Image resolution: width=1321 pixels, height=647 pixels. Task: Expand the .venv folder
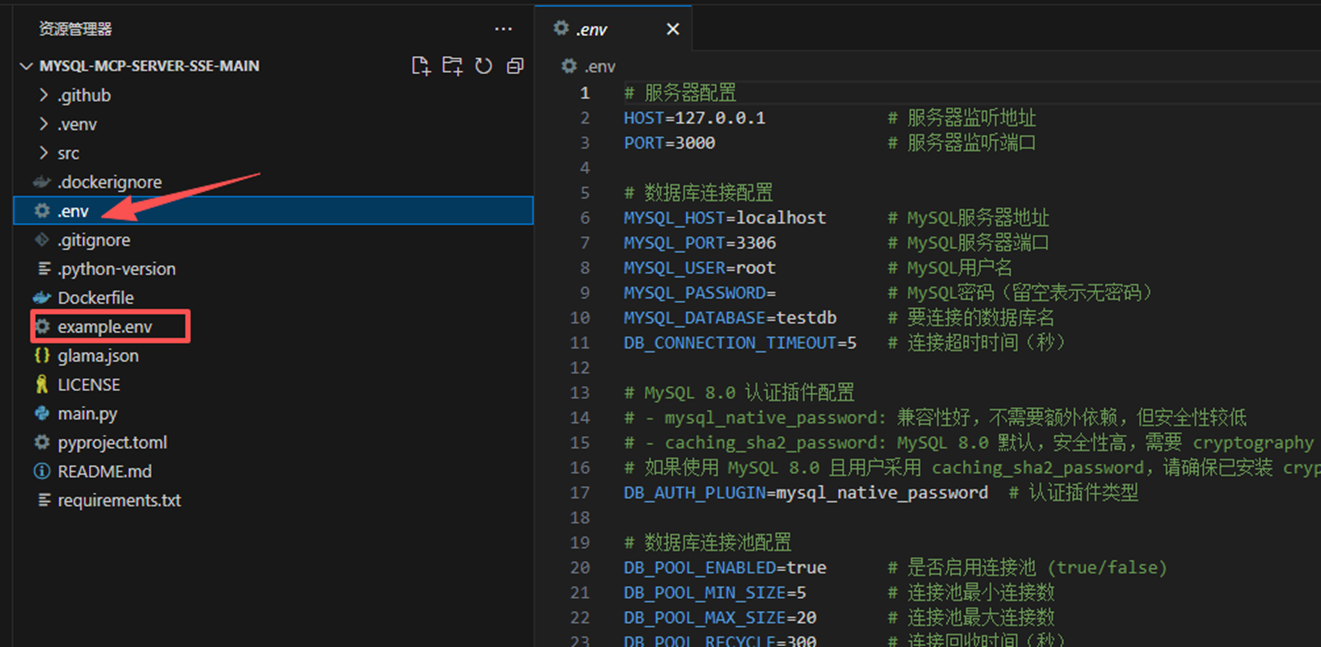45,123
